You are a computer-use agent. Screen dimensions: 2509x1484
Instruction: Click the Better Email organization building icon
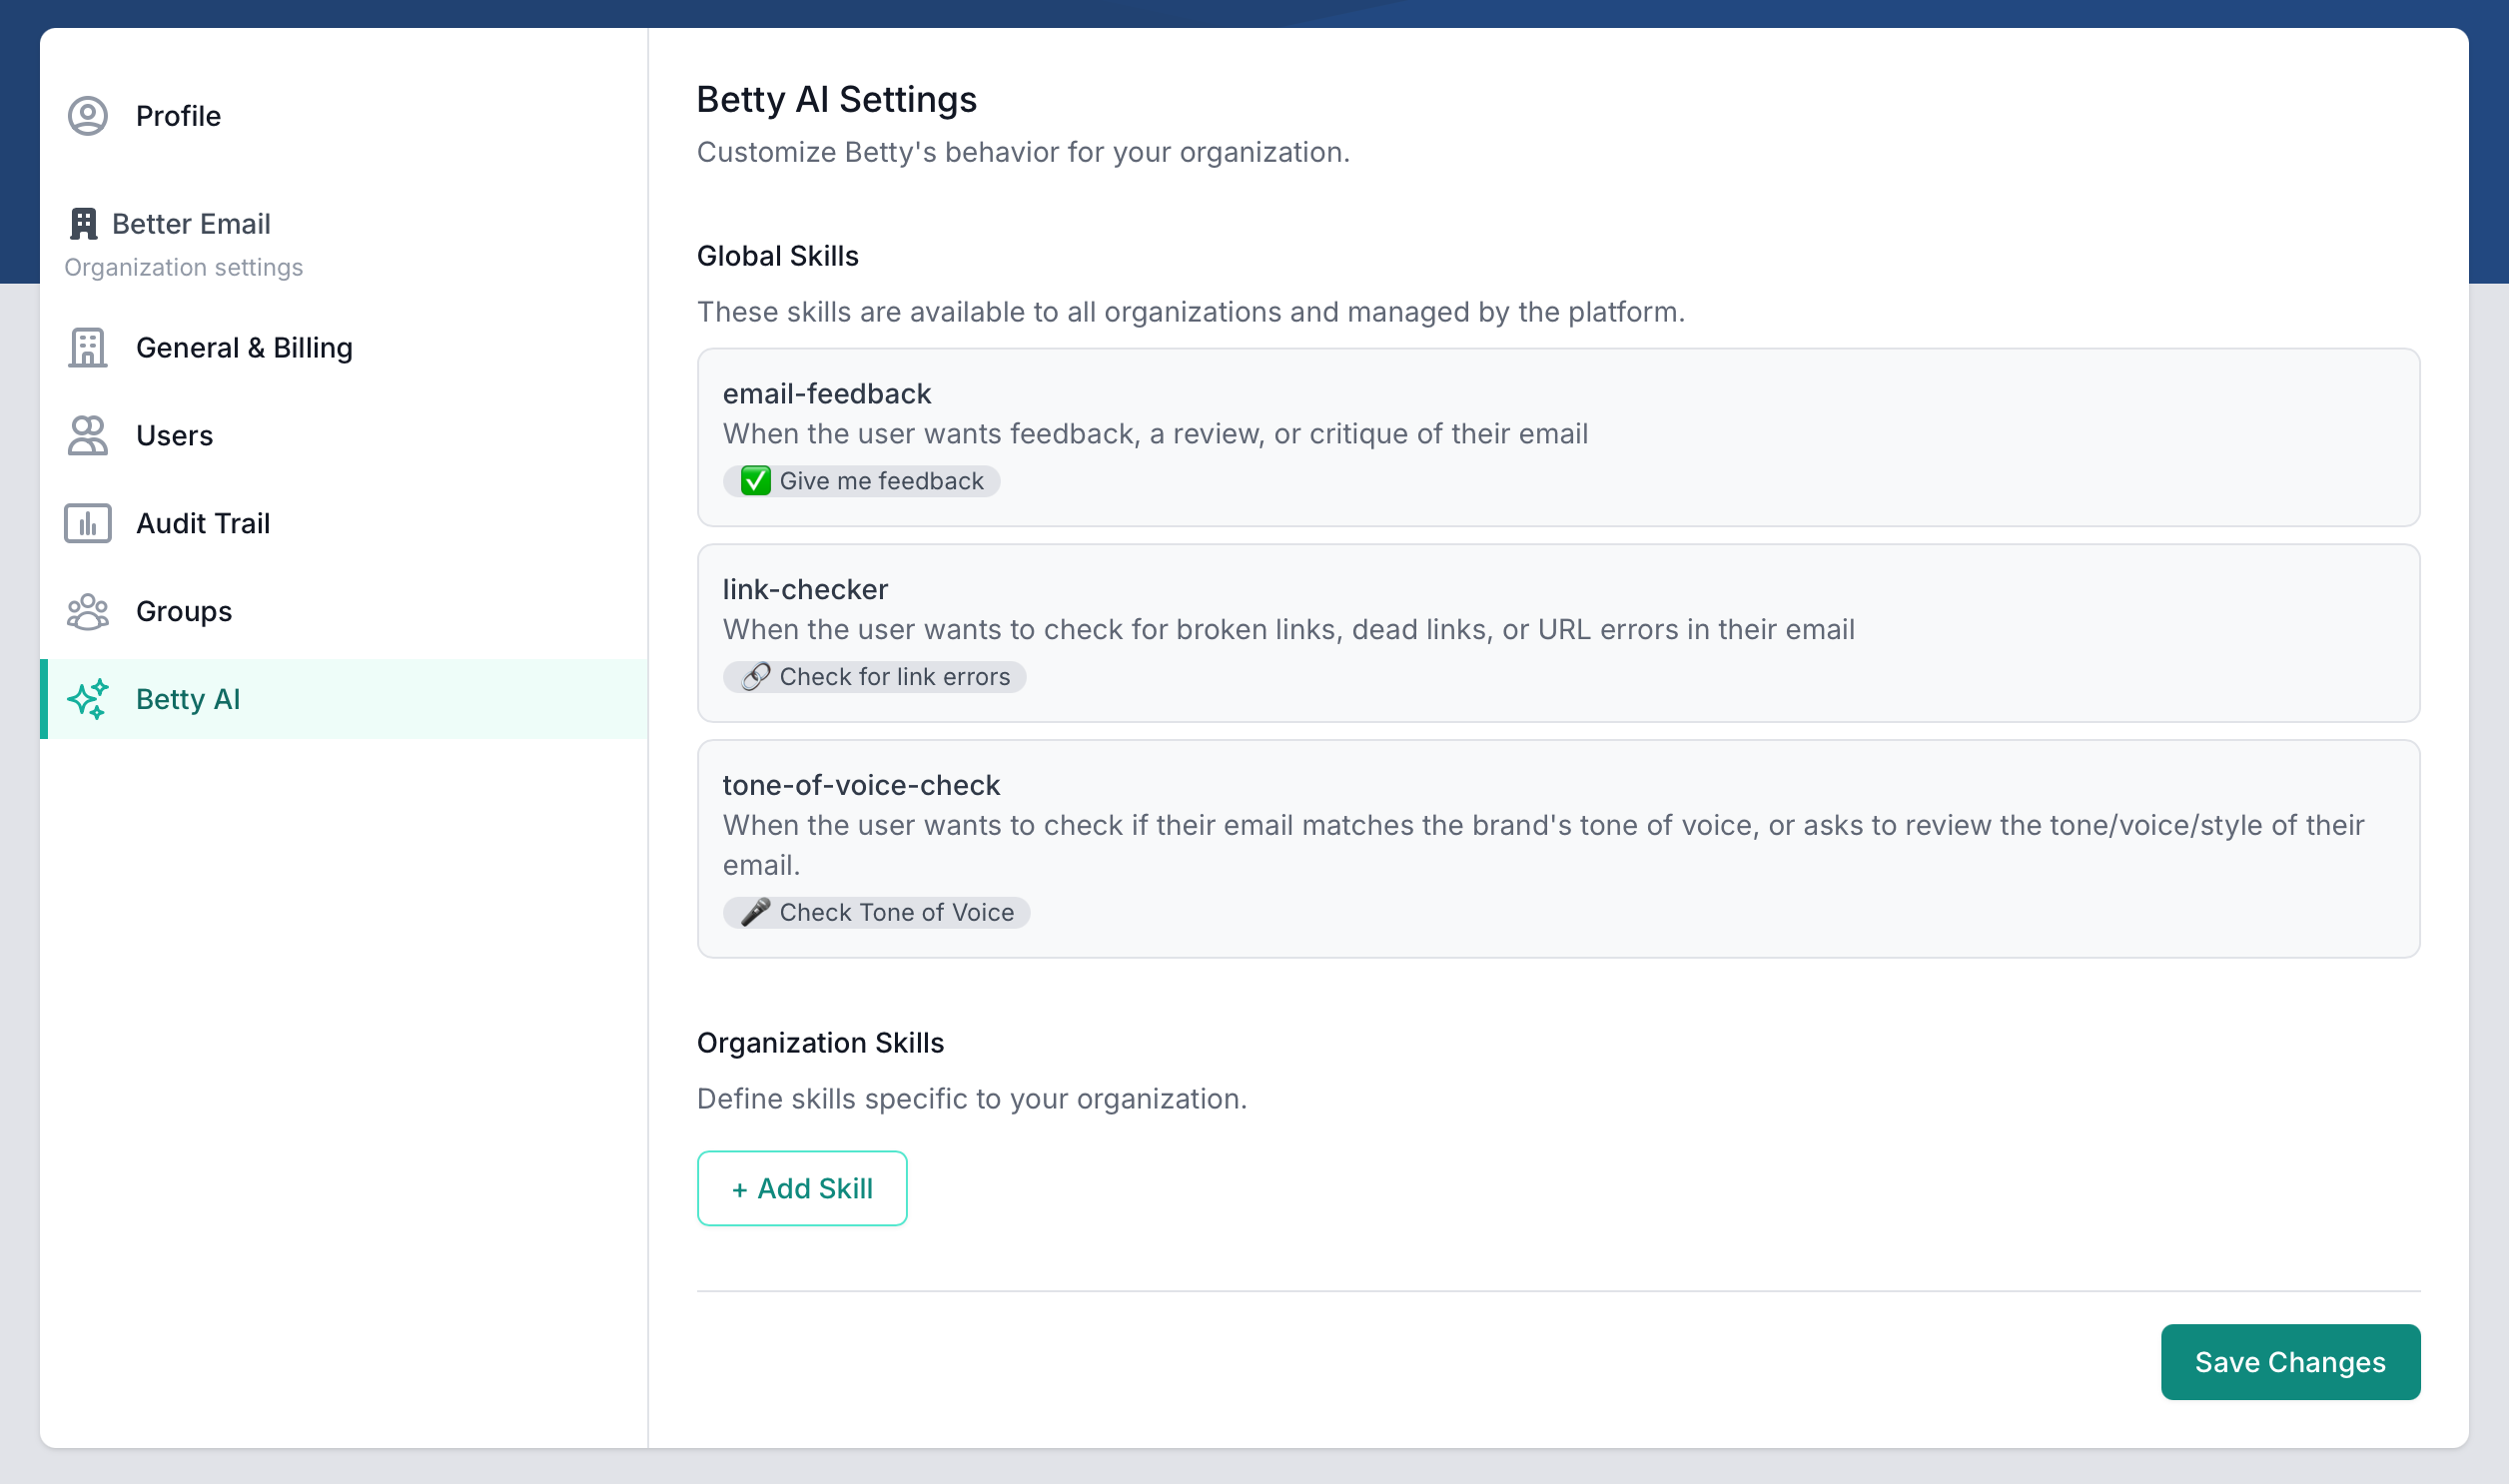83,224
